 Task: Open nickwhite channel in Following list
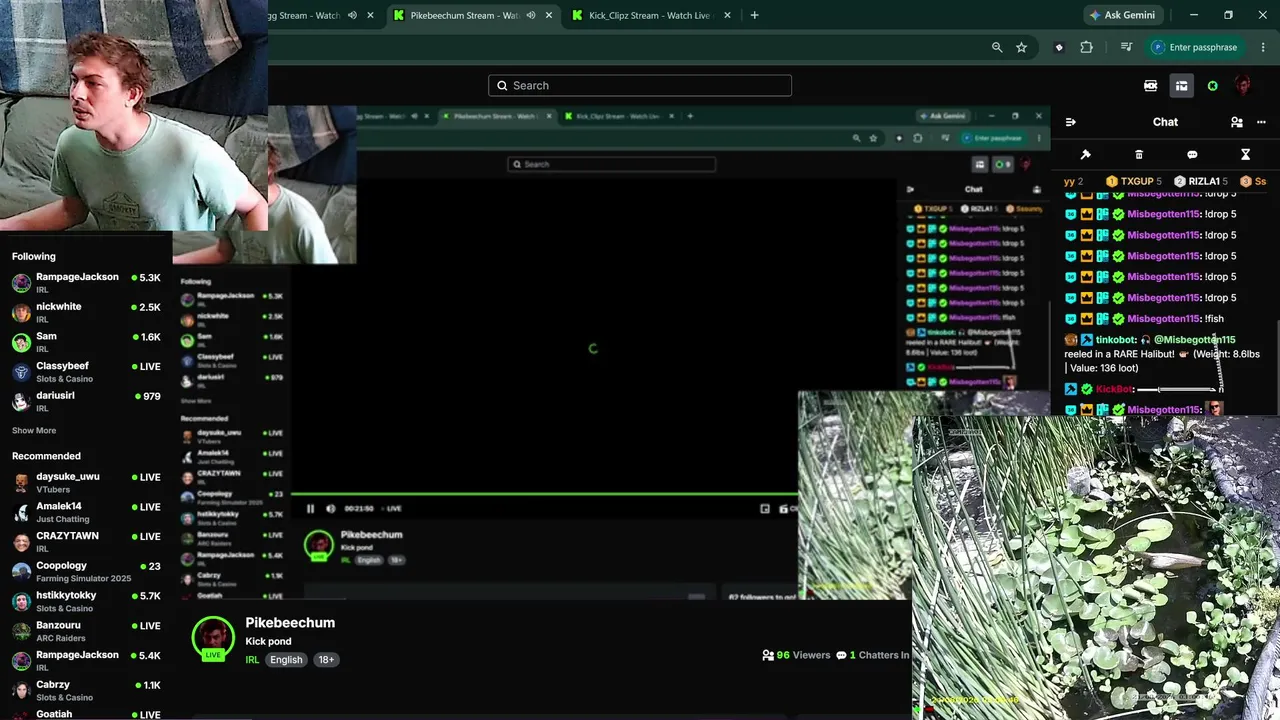tap(86, 312)
